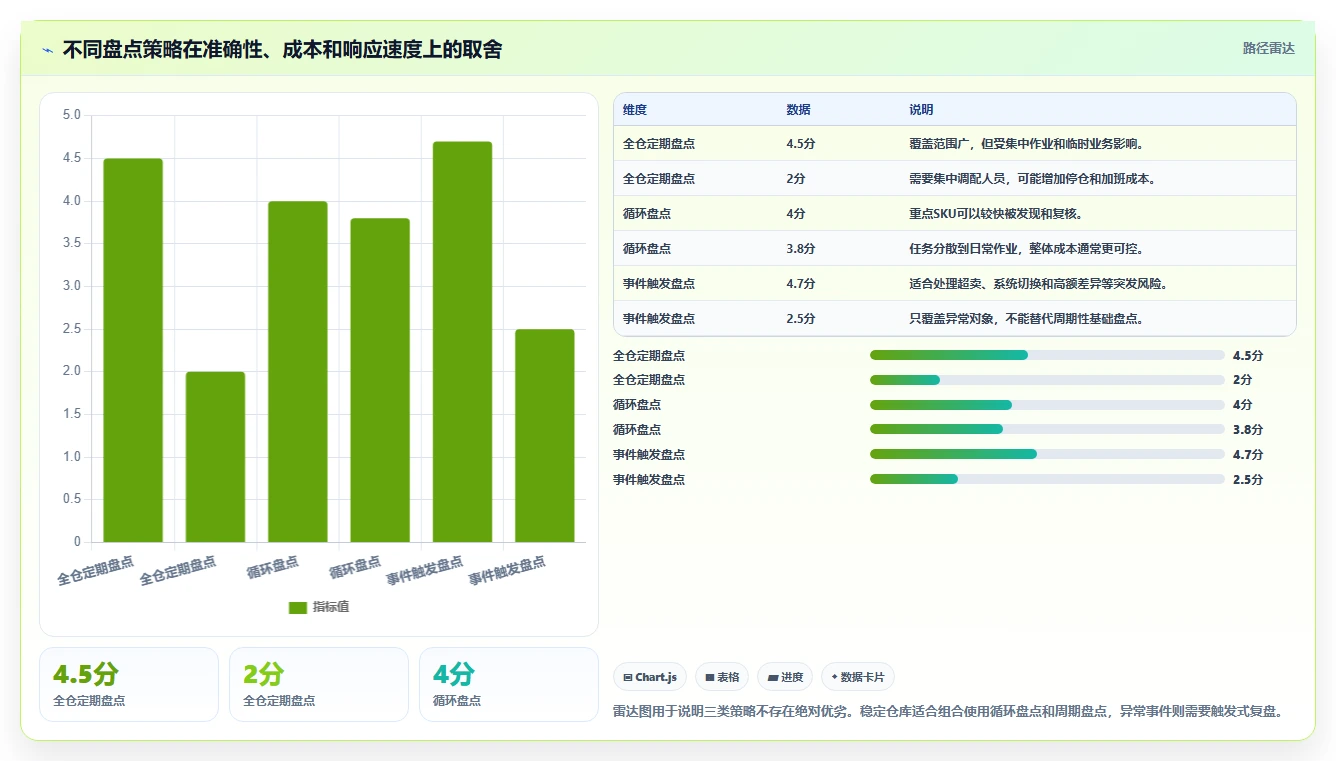This screenshot has height=761, width=1336.
Task: Click the 进度 tag
Action: point(785,677)
